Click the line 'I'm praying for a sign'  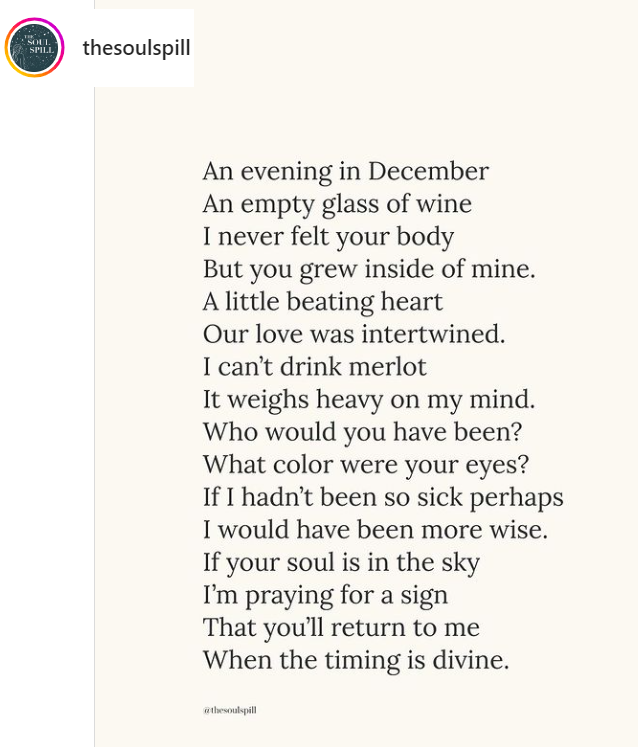[325, 596]
